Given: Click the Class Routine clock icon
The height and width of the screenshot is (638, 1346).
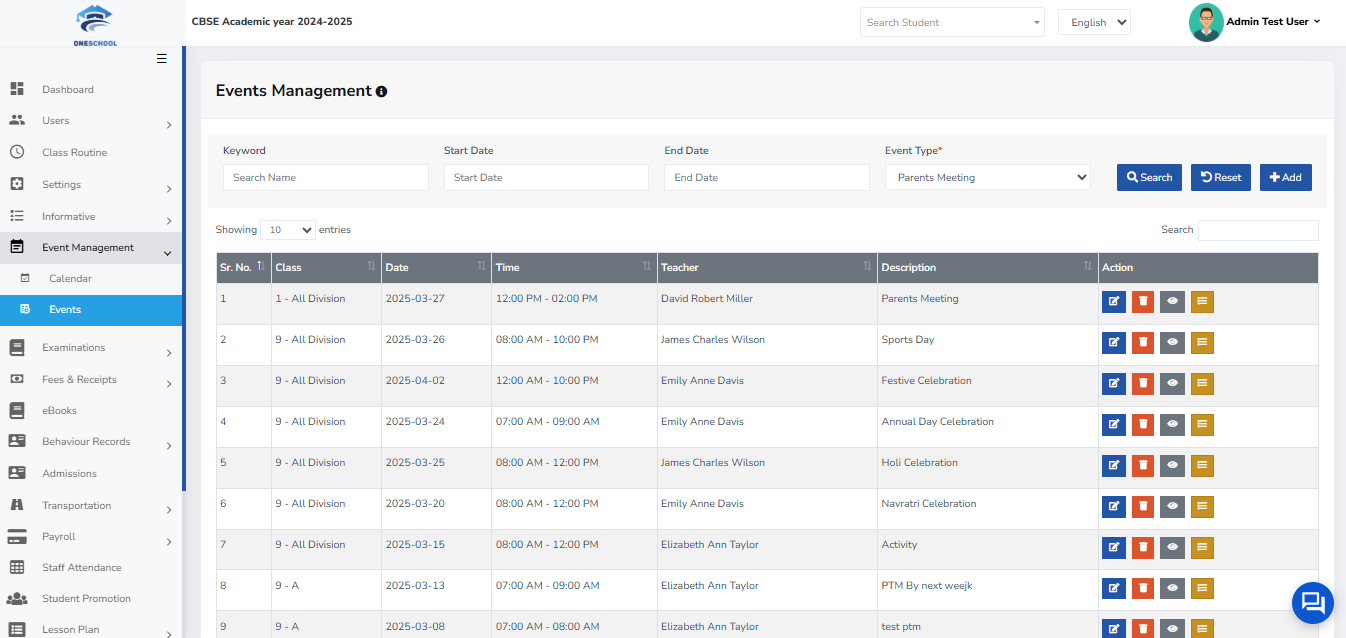Looking at the screenshot, I should pyautogui.click(x=17, y=152).
